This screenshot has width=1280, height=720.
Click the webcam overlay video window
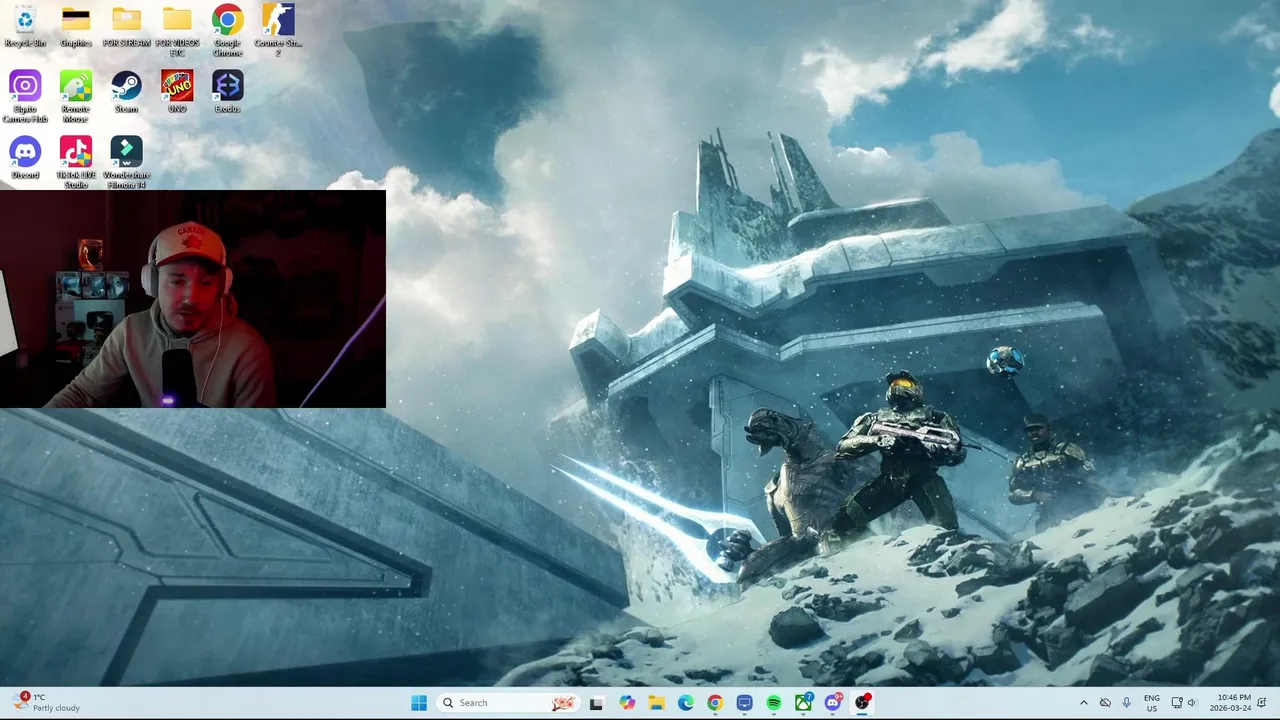tap(193, 299)
